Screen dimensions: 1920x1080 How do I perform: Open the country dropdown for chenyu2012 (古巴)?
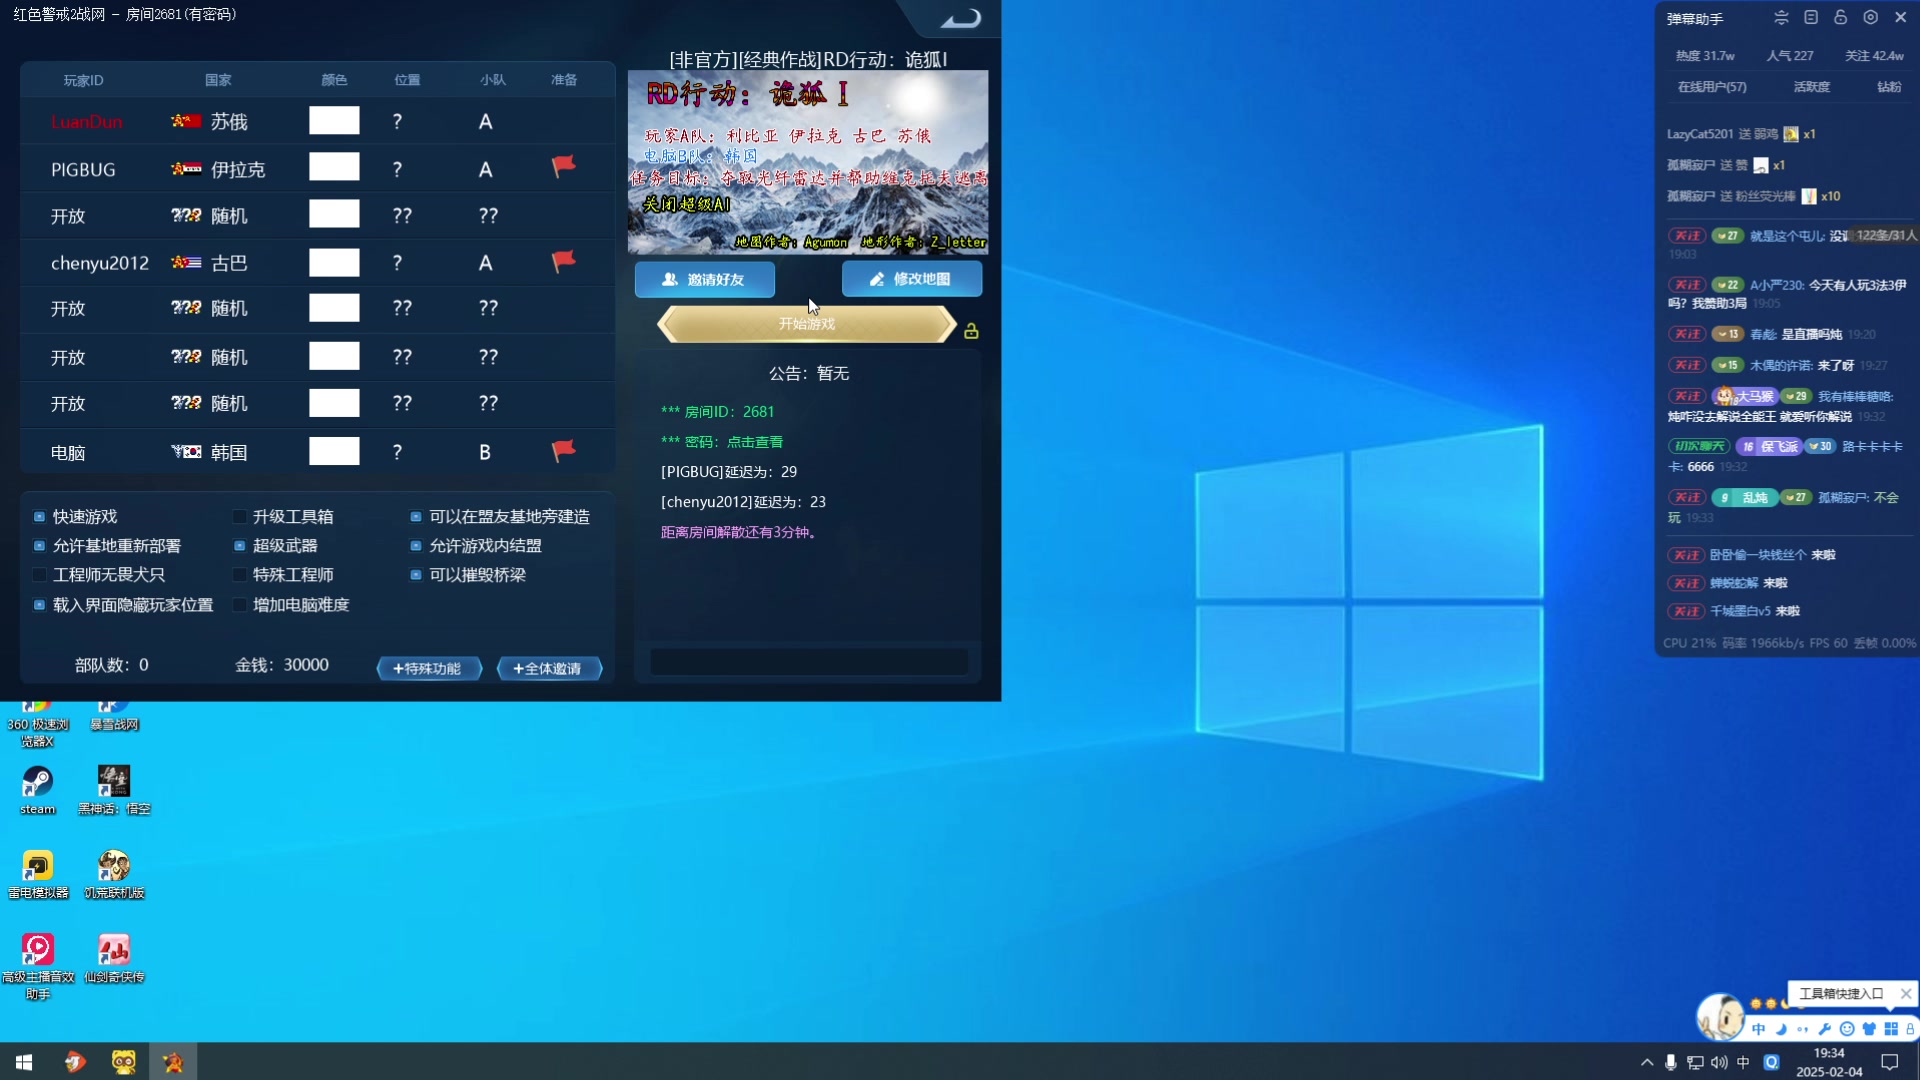pos(209,263)
